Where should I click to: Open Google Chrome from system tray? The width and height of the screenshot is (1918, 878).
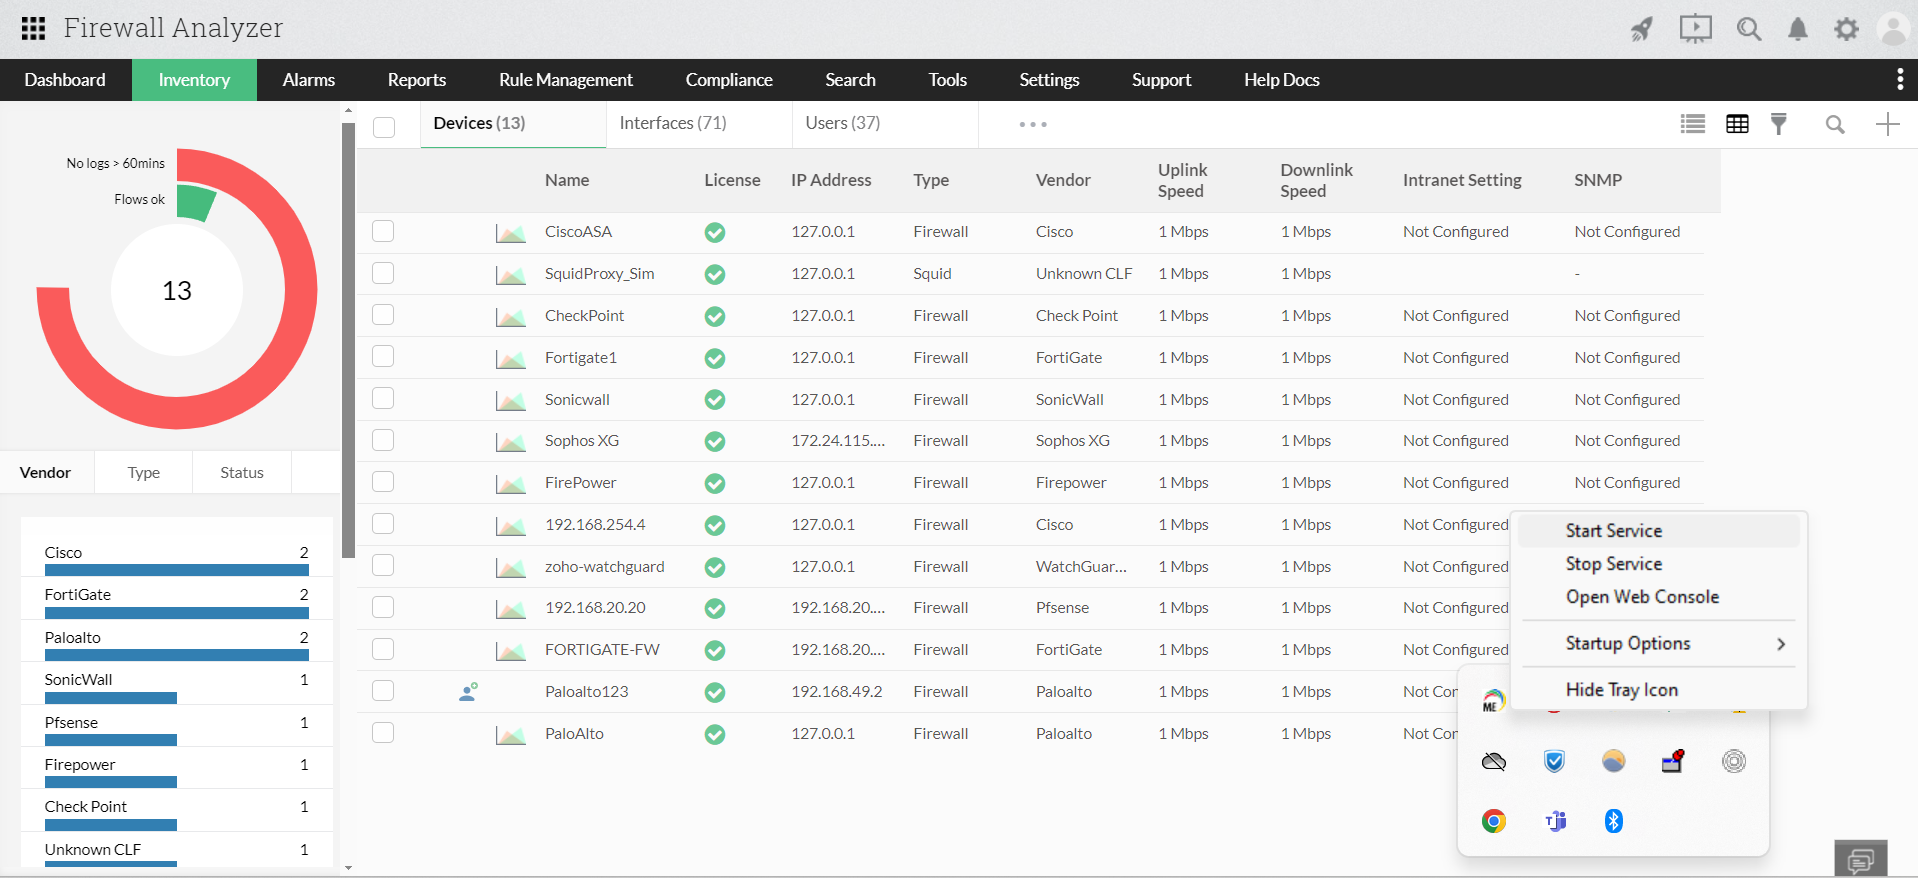[1494, 821]
